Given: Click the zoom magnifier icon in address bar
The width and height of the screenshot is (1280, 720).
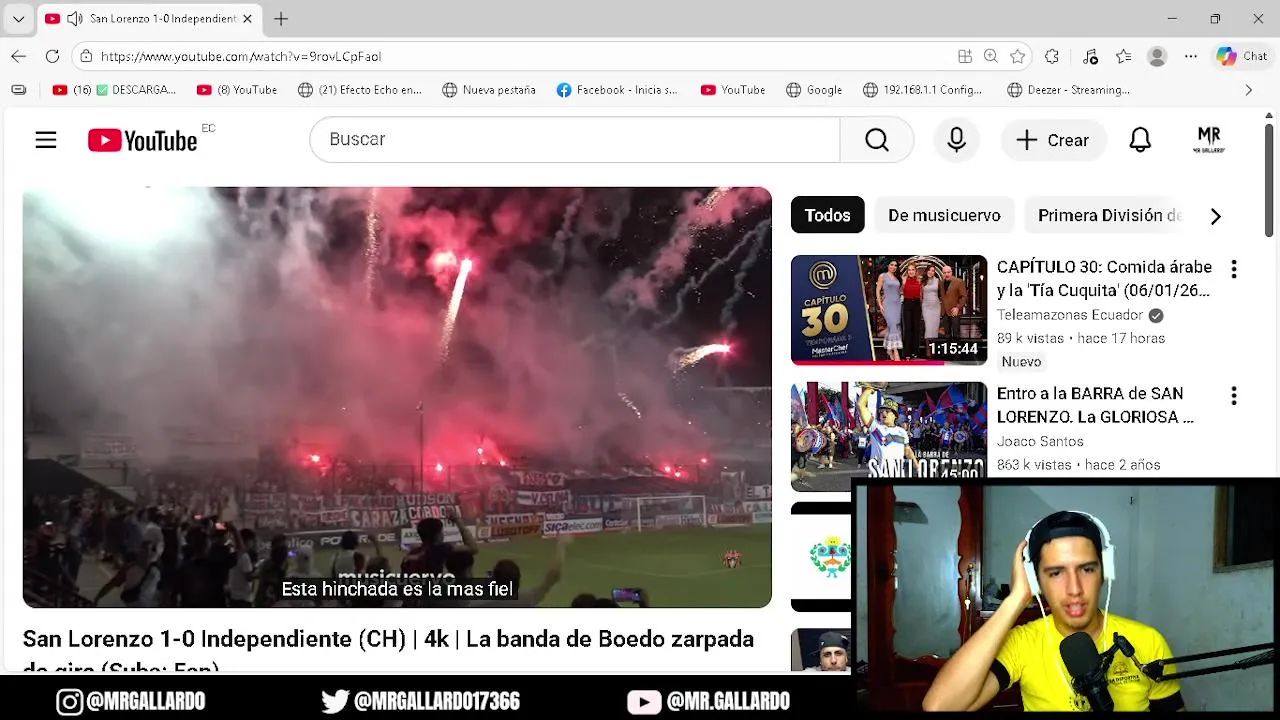Looking at the screenshot, I should 991,56.
